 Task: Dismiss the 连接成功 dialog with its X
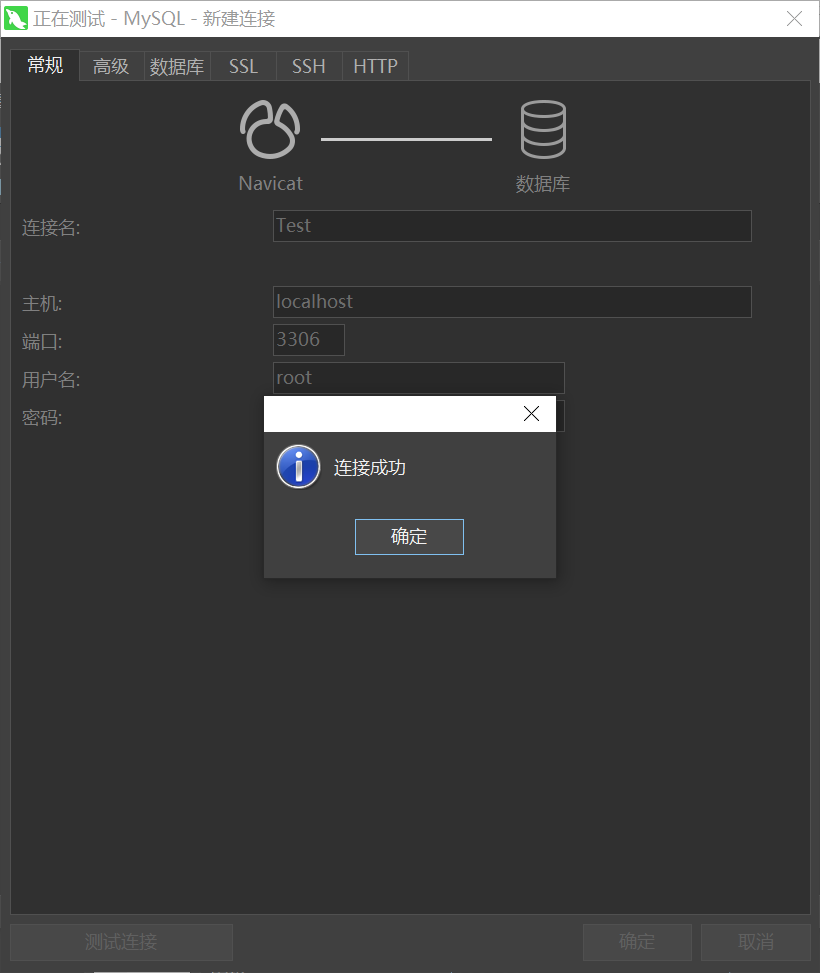531,413
